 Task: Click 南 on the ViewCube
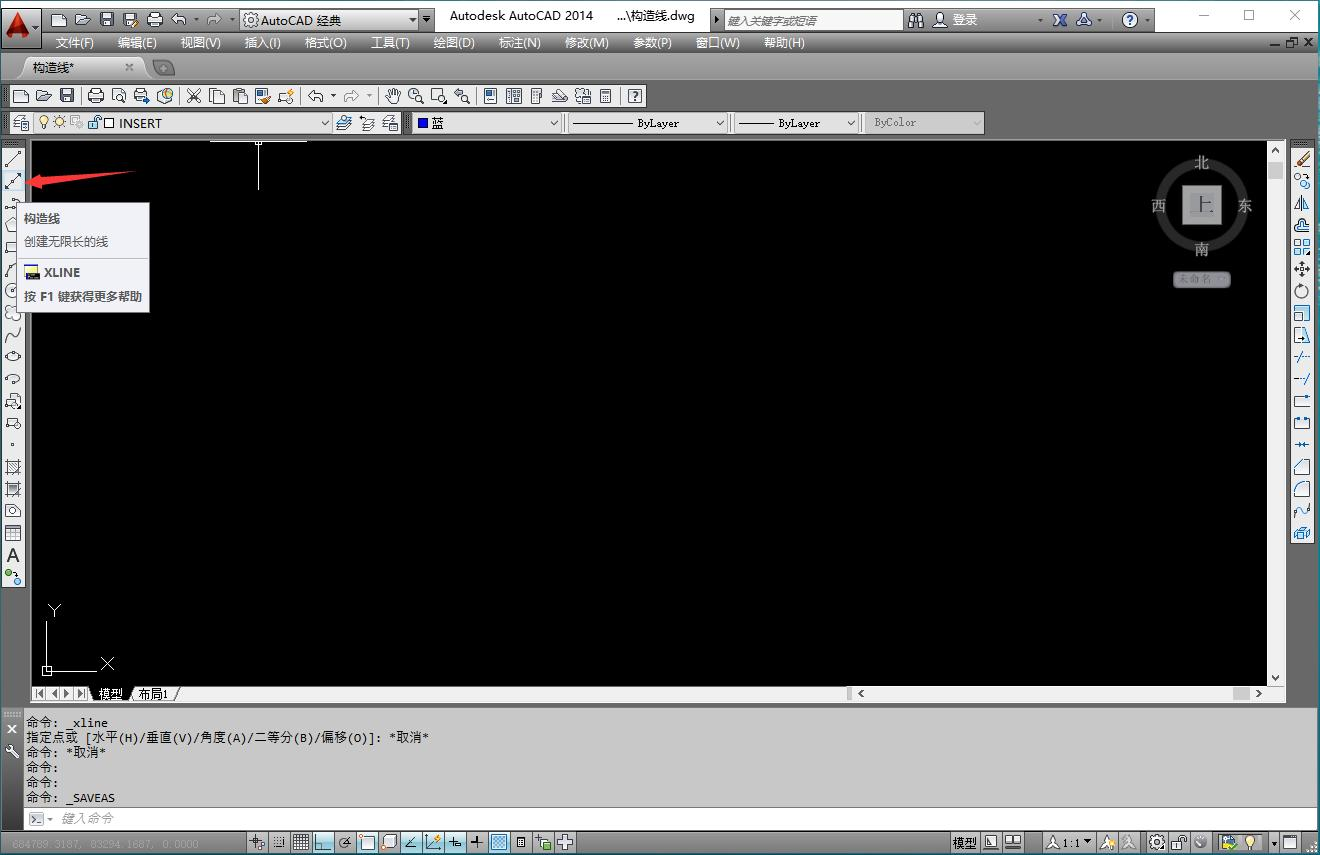click(x=1202, y=248)
